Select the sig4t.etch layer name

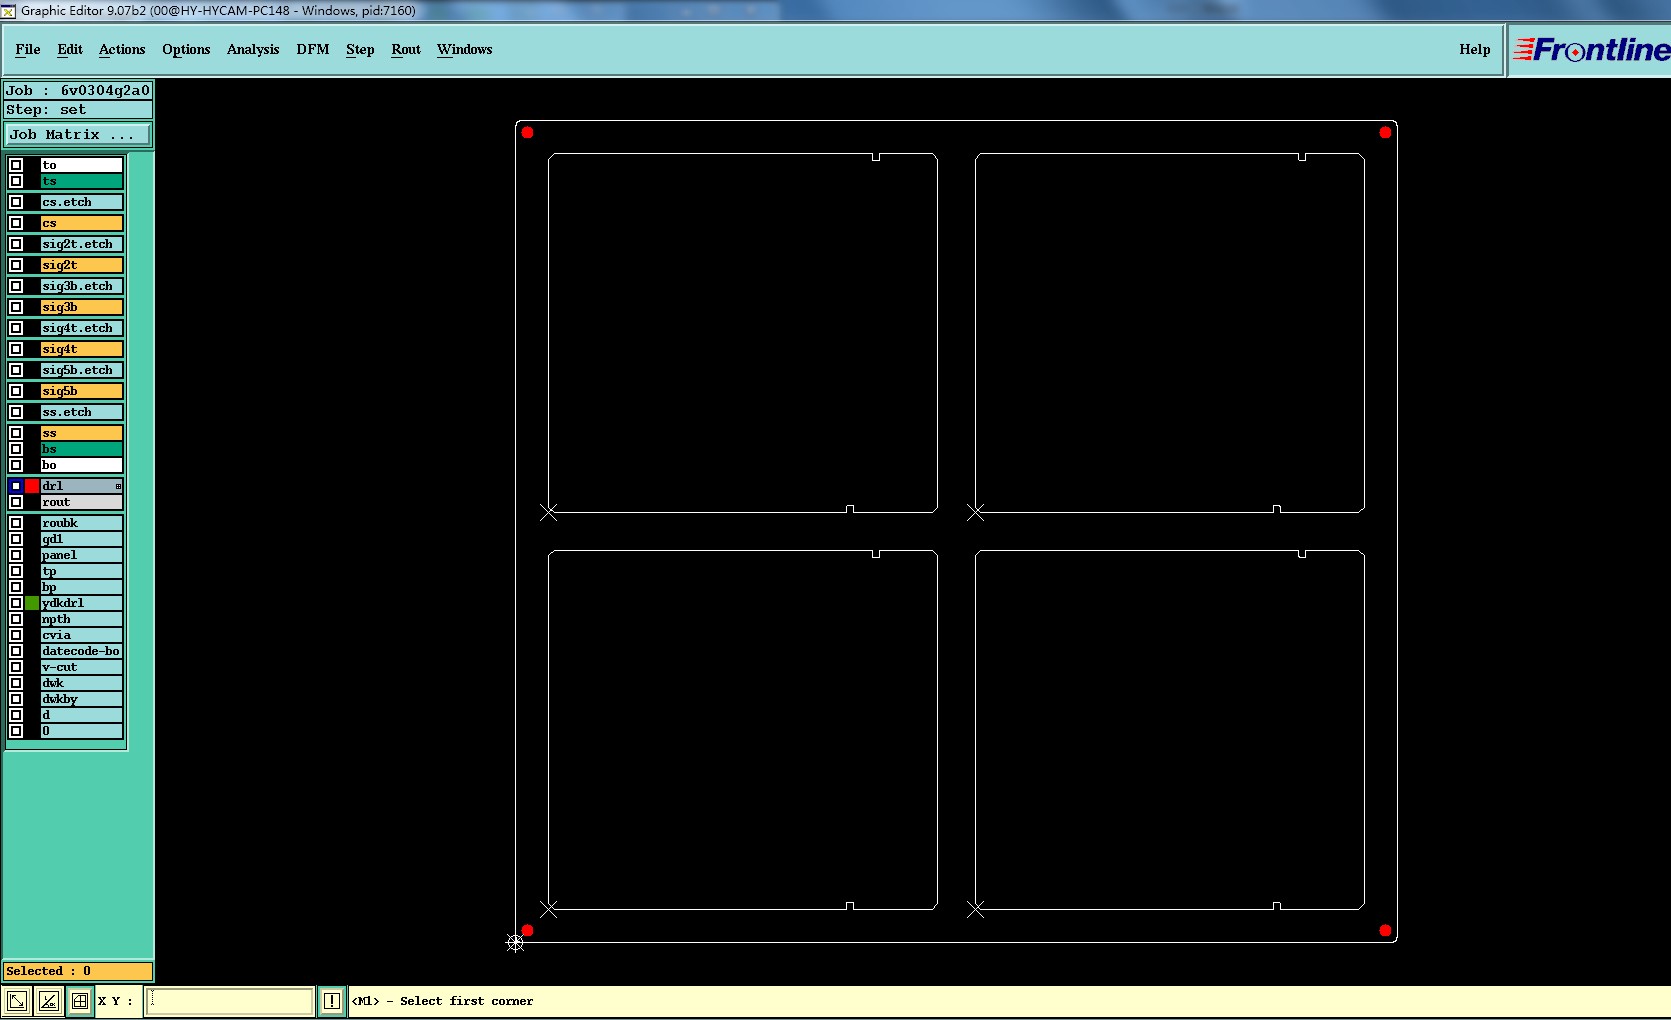click(x=82, y=328)
